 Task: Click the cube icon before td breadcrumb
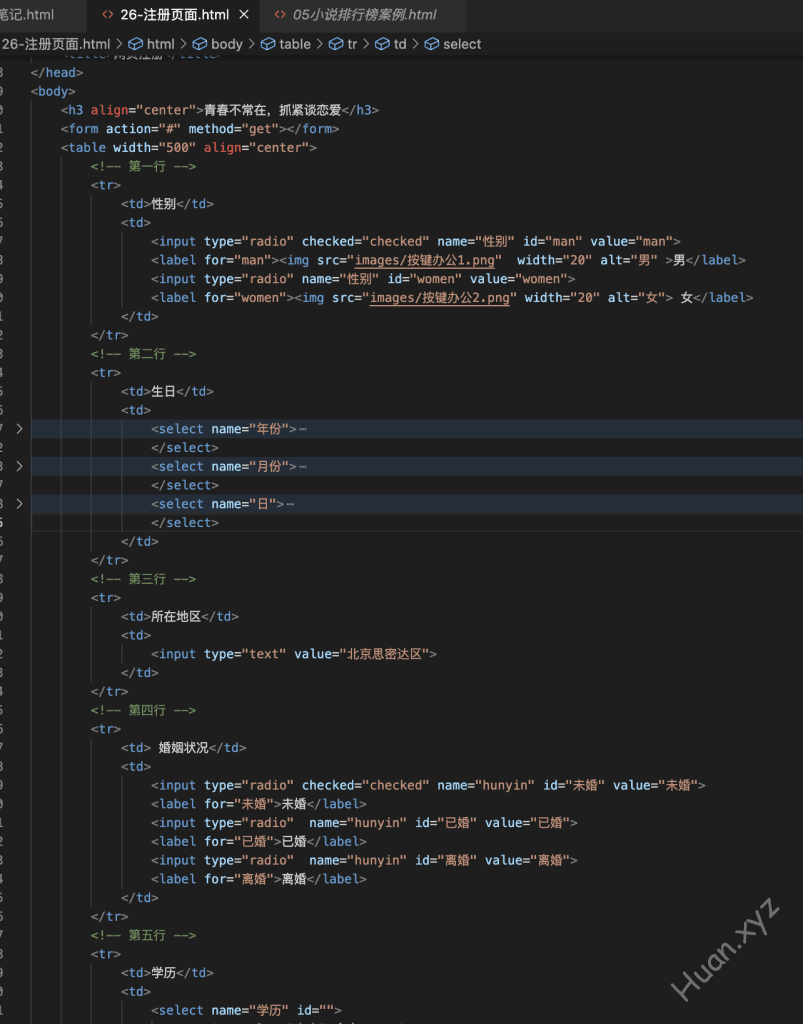point(382,44)
